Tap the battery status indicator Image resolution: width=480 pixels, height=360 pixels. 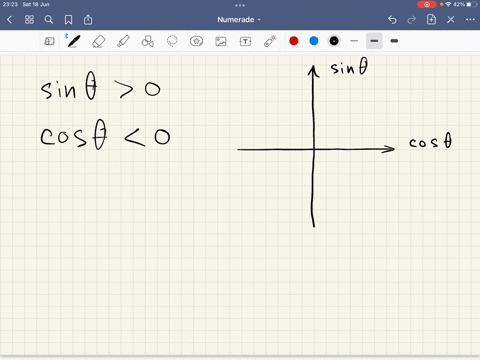(x=472, y=4)
